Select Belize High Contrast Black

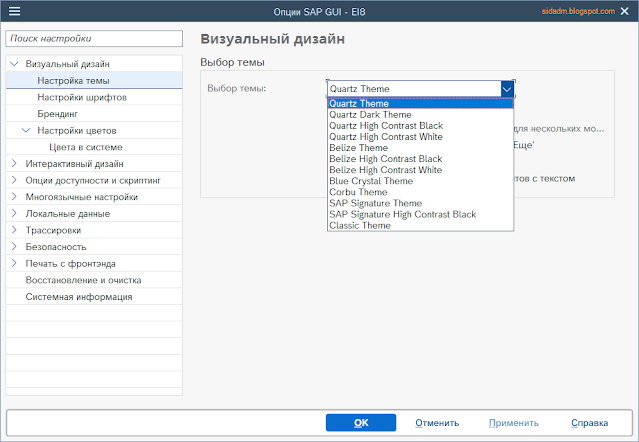(x=420, y=159)
